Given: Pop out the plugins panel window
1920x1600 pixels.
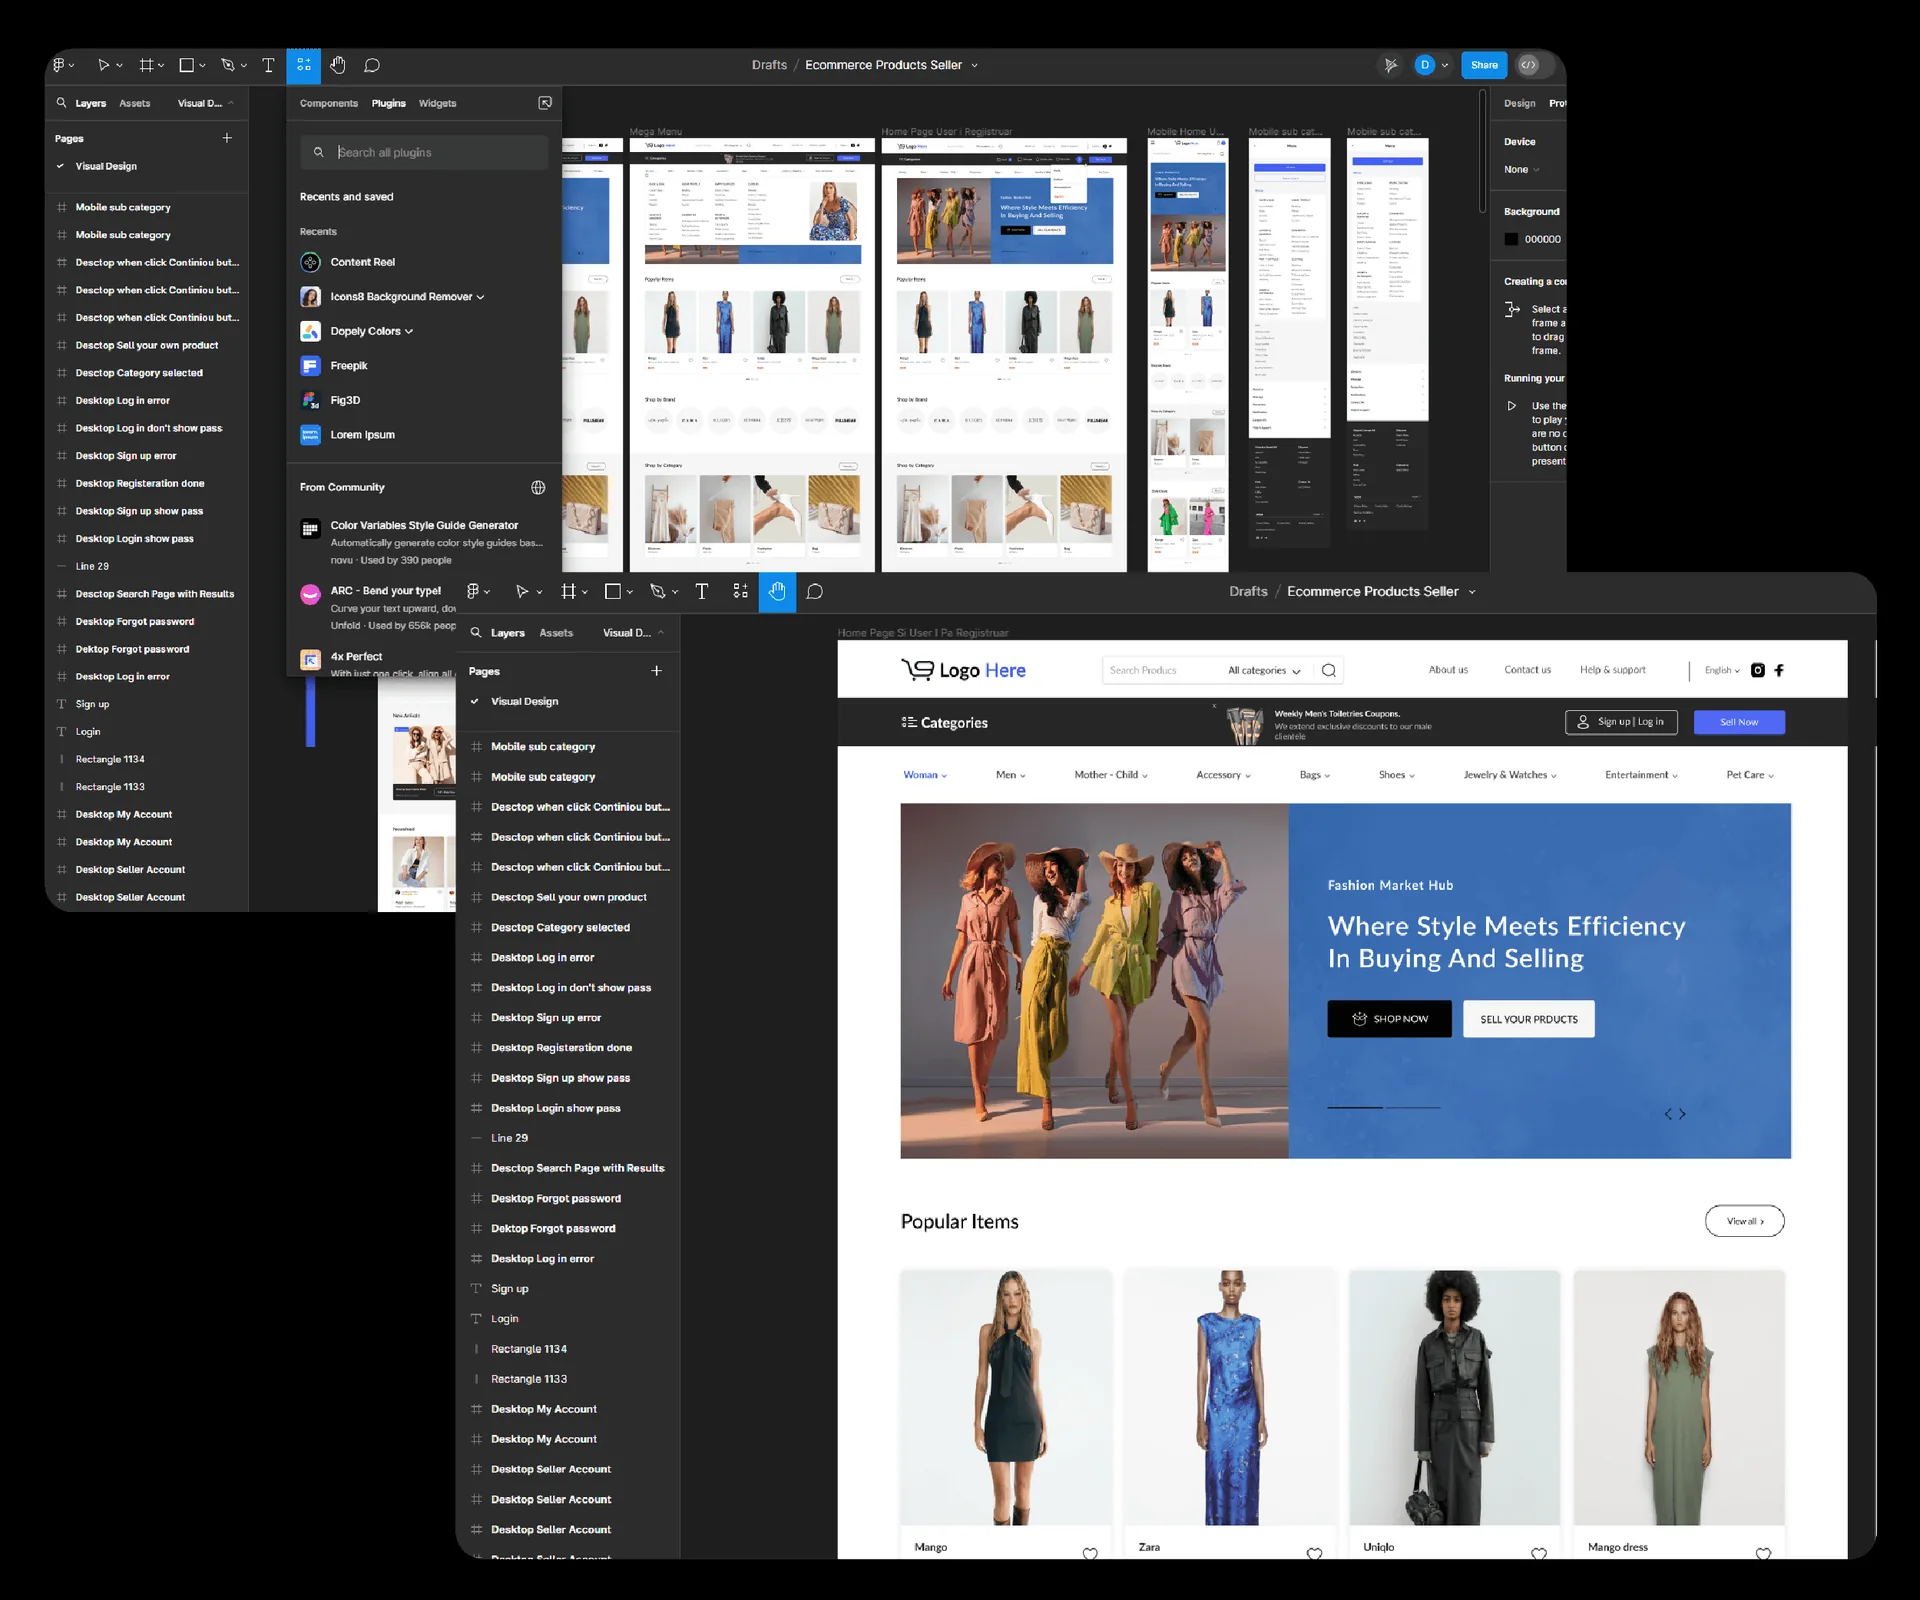Looking at the screenshot, I should tap(545, 103).
